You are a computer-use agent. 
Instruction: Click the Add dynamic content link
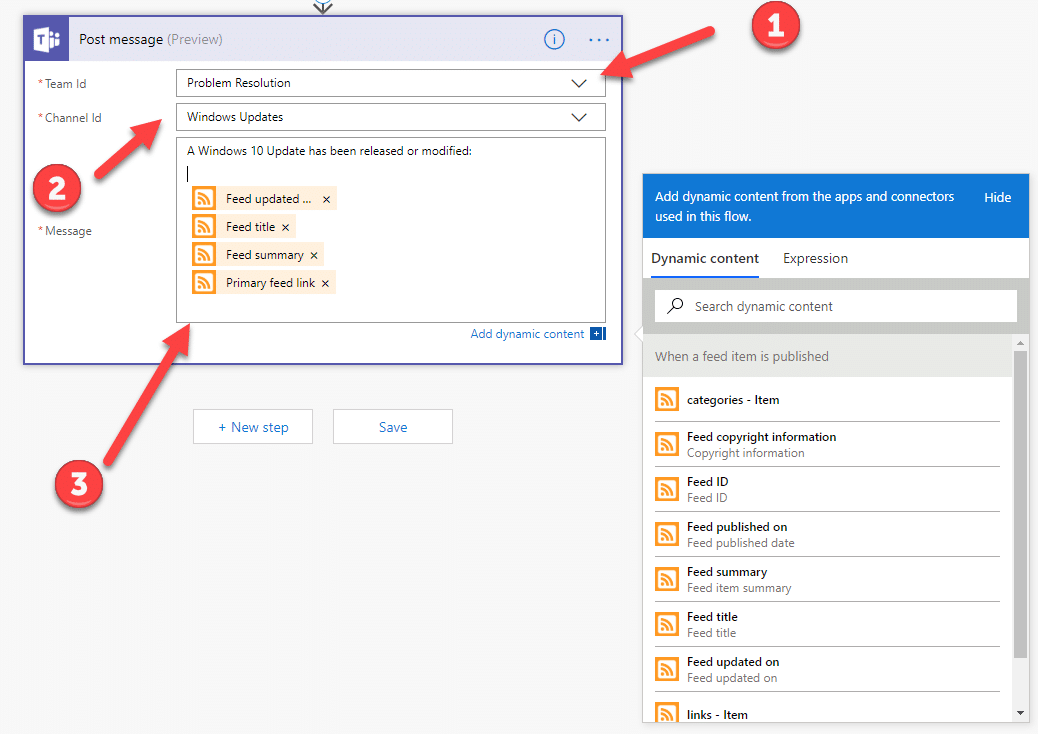[x=527, y=334]
